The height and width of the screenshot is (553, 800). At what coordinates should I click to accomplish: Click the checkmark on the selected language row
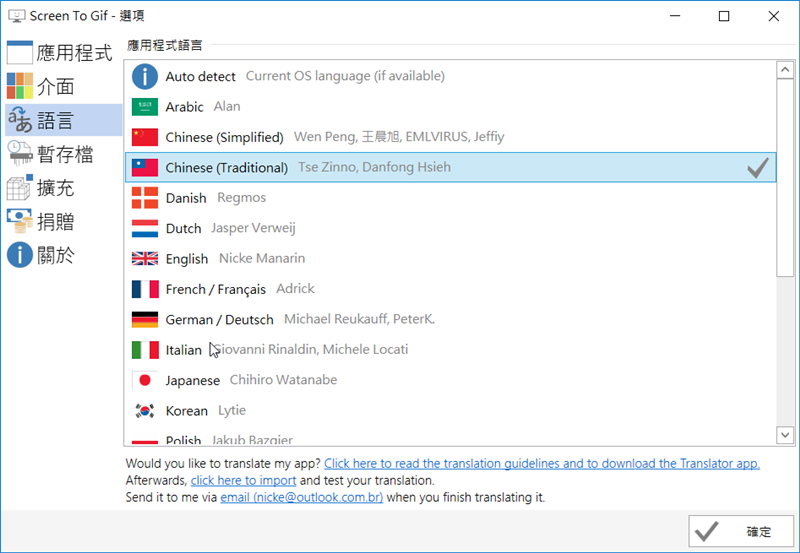coord(758,168)
